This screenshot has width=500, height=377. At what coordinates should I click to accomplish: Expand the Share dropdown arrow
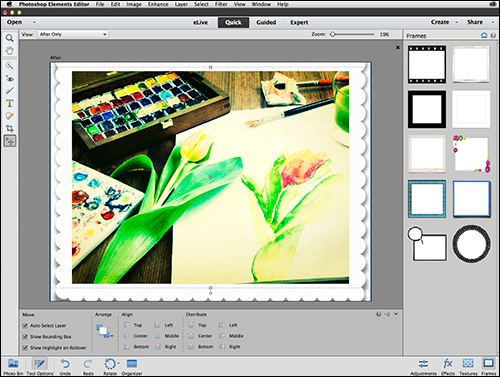pyautogui.click(x=493, y=22)
